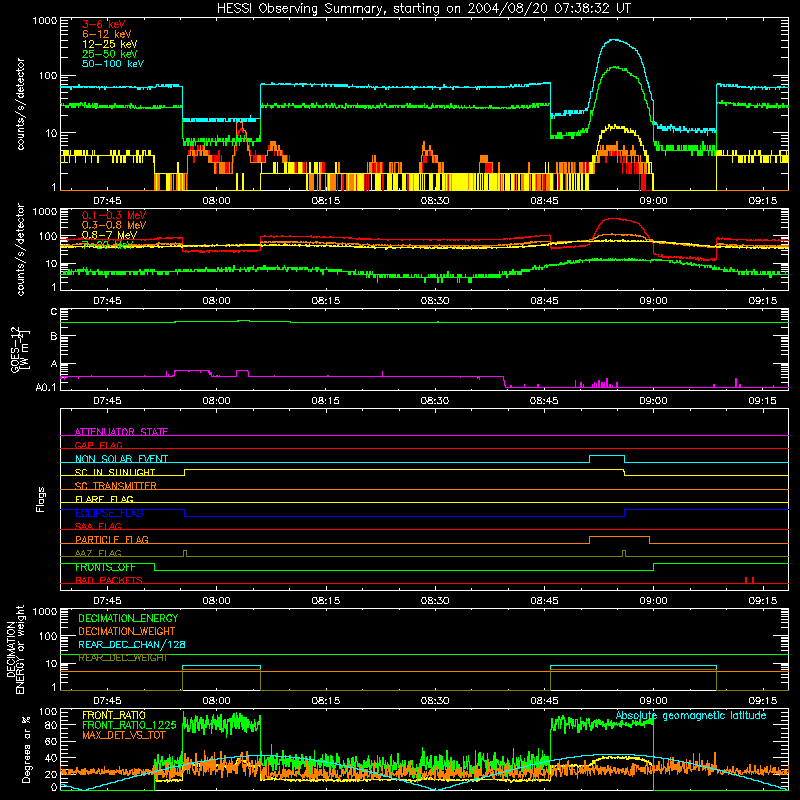Click "08:00" tick below the Flags panel
This screenshot has width=800, height=800.
point(216,601)
